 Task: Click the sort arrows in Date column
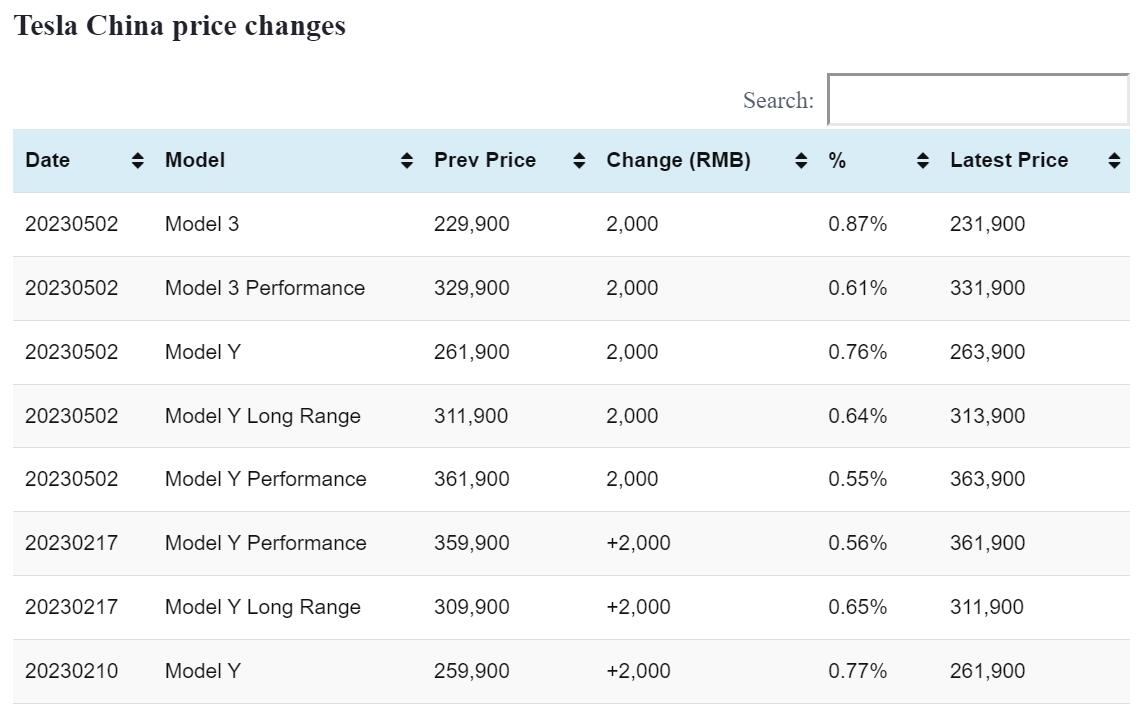tap(137, 160)
